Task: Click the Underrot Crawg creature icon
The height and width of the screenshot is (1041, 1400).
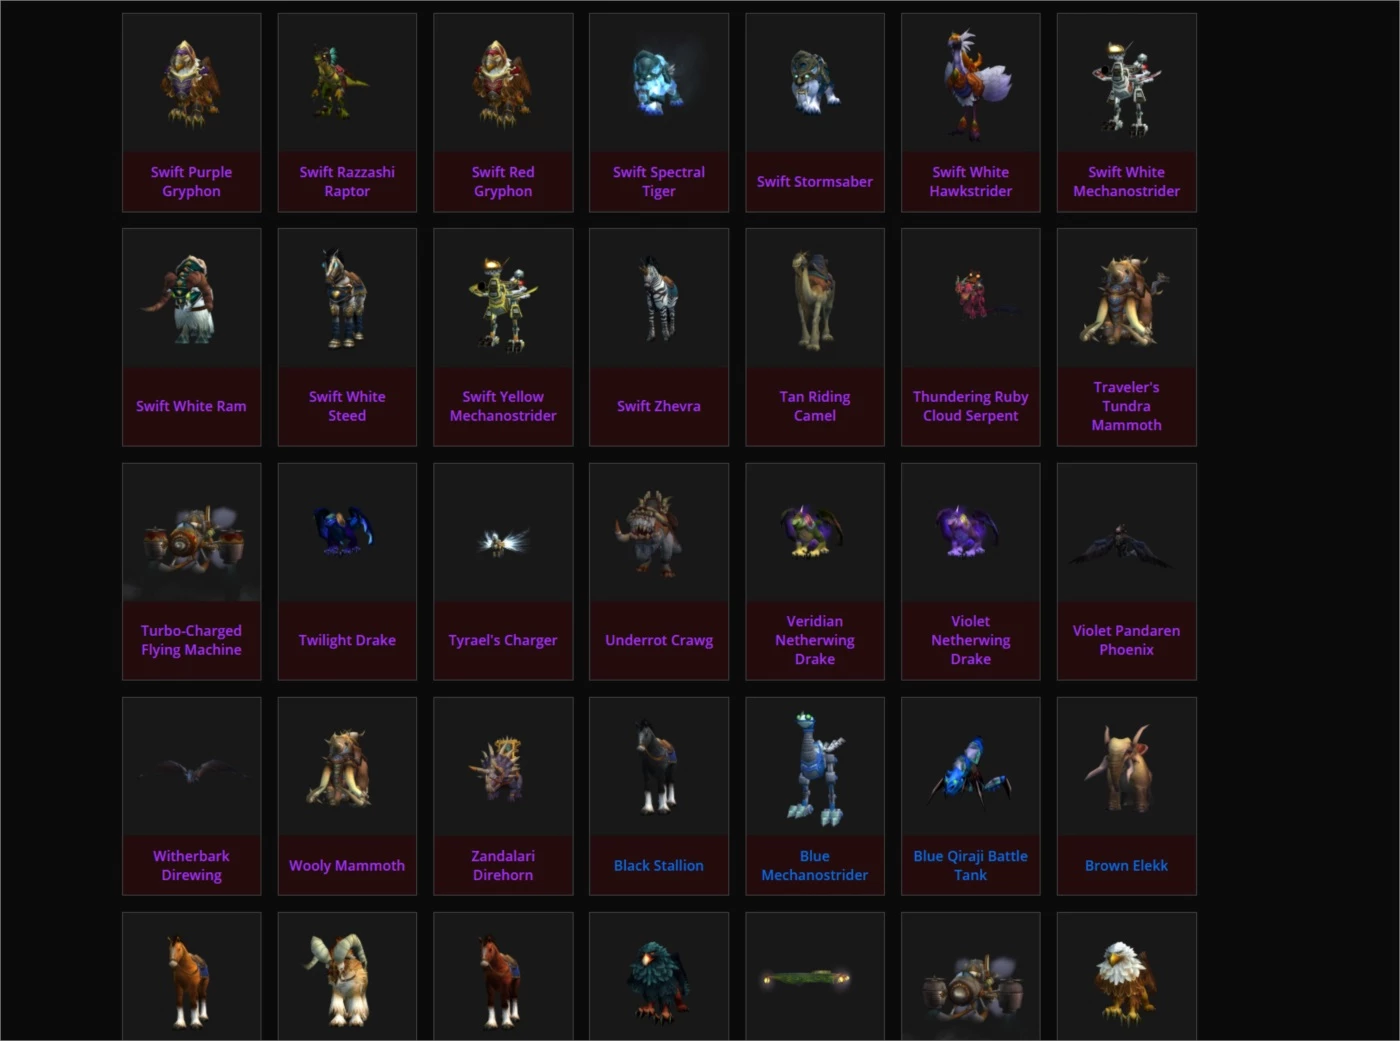Action: [x=659, y=532]
